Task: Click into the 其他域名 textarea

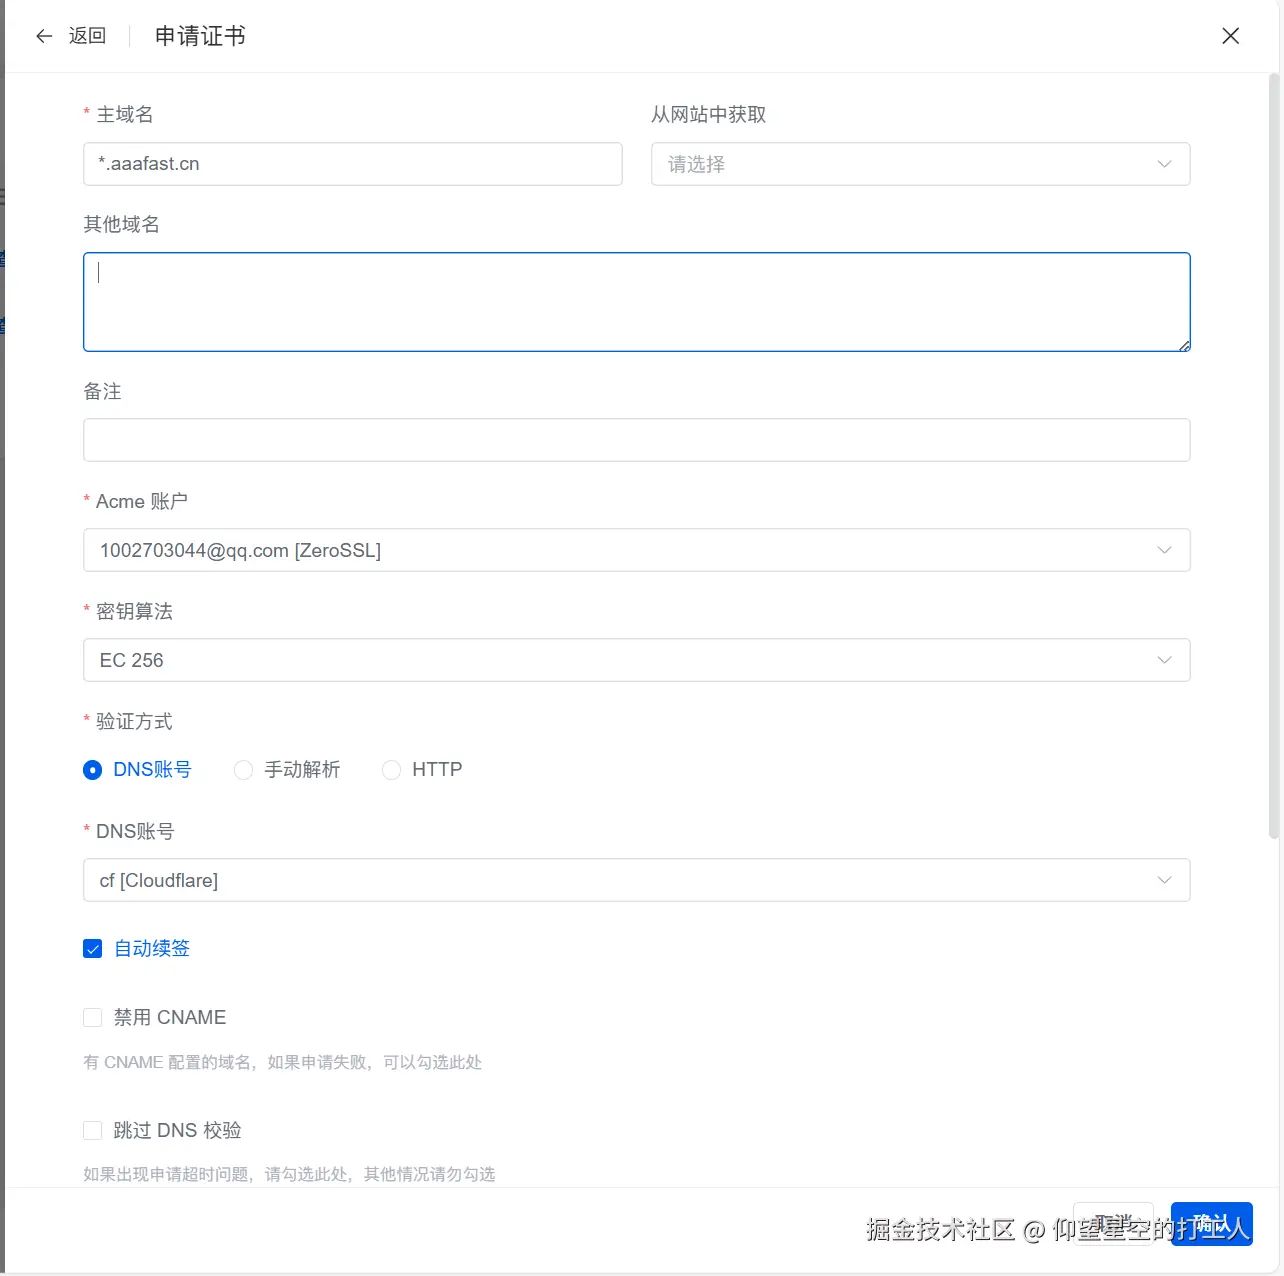Action: click(636, 302)
